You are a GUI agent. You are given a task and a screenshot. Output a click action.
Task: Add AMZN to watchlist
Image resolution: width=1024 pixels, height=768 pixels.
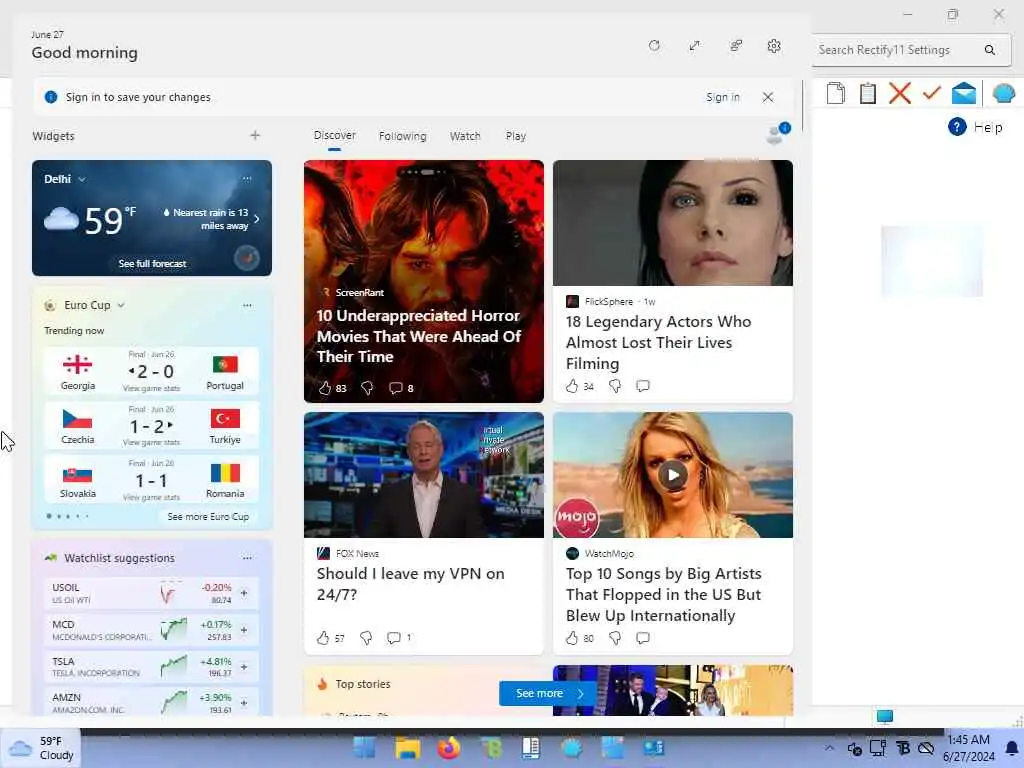point(244,703)
